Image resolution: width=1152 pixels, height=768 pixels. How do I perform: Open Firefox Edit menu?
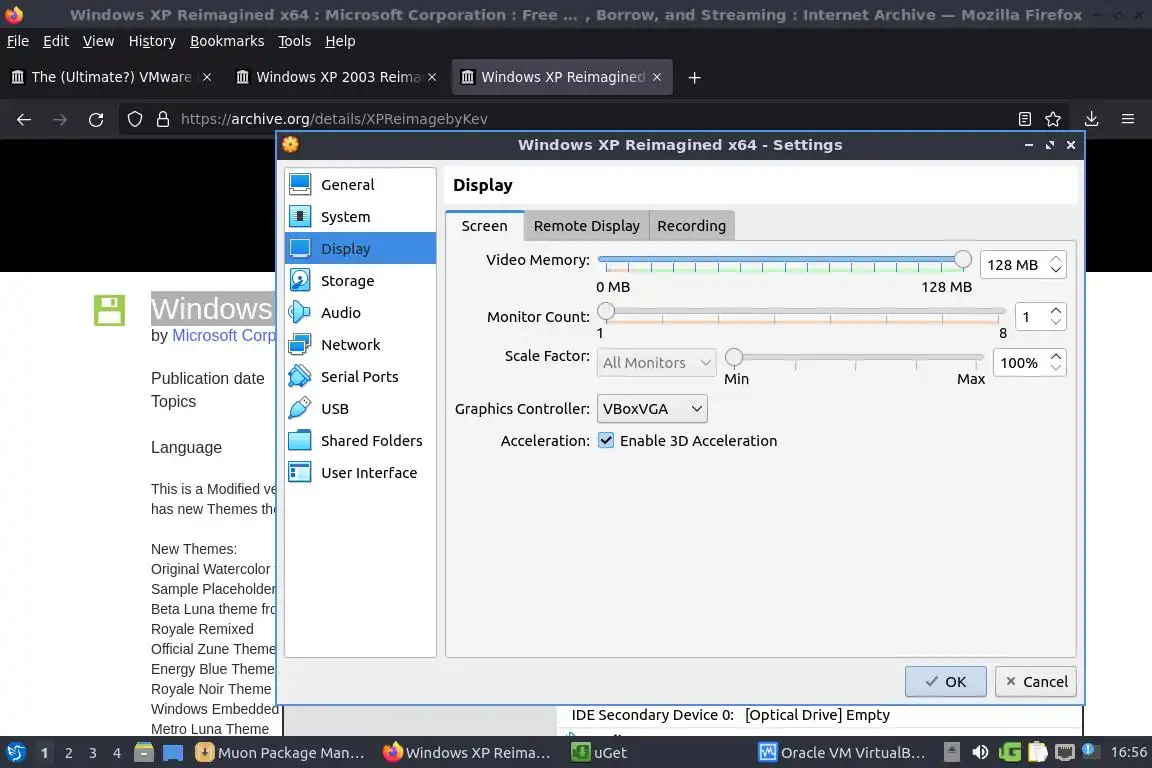[56, 41]
